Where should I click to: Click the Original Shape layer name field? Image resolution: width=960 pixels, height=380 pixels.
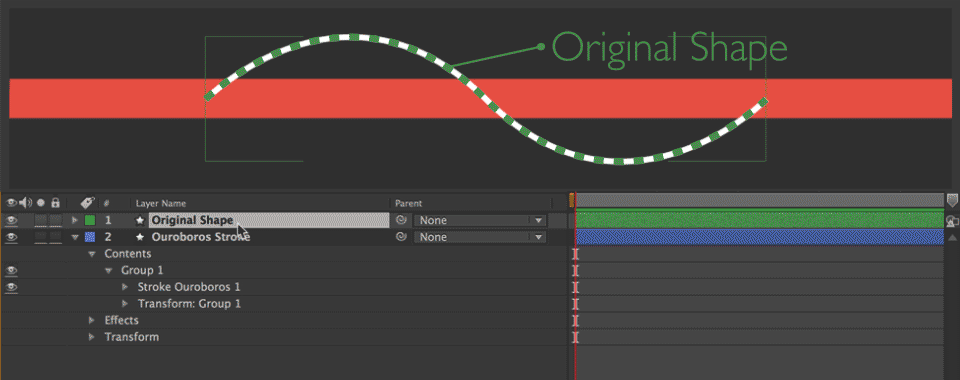click(269, 220)
